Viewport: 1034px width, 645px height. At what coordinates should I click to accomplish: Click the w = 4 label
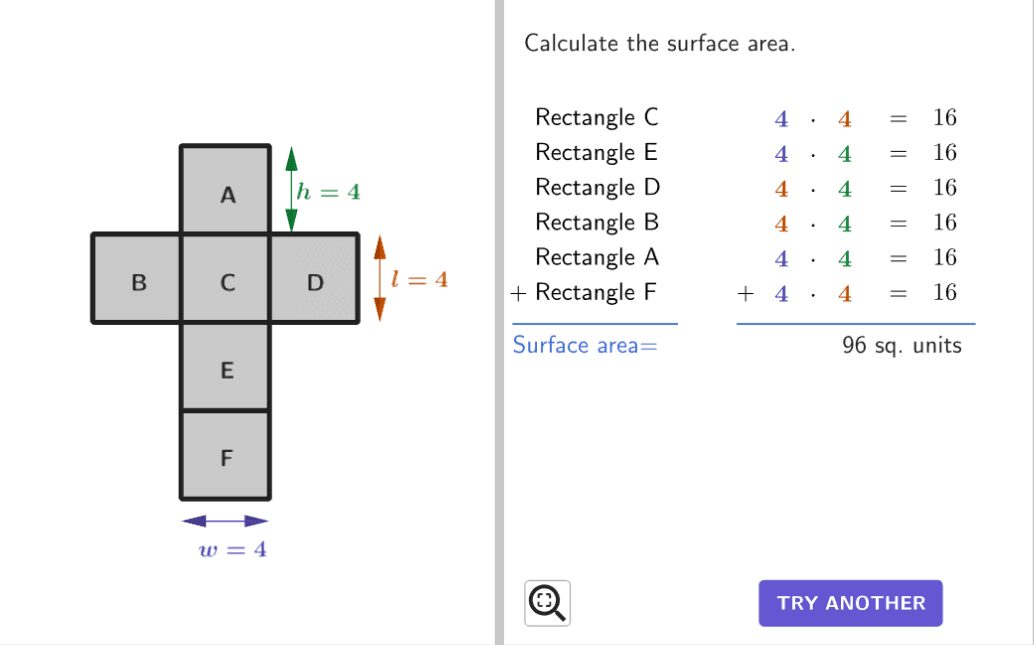[x=233, y=550]
